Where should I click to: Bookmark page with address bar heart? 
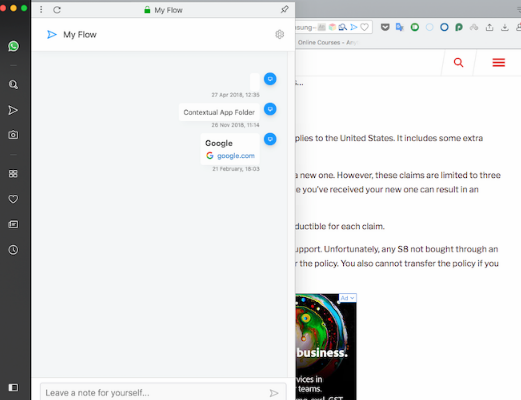click(x=365, y=27)
